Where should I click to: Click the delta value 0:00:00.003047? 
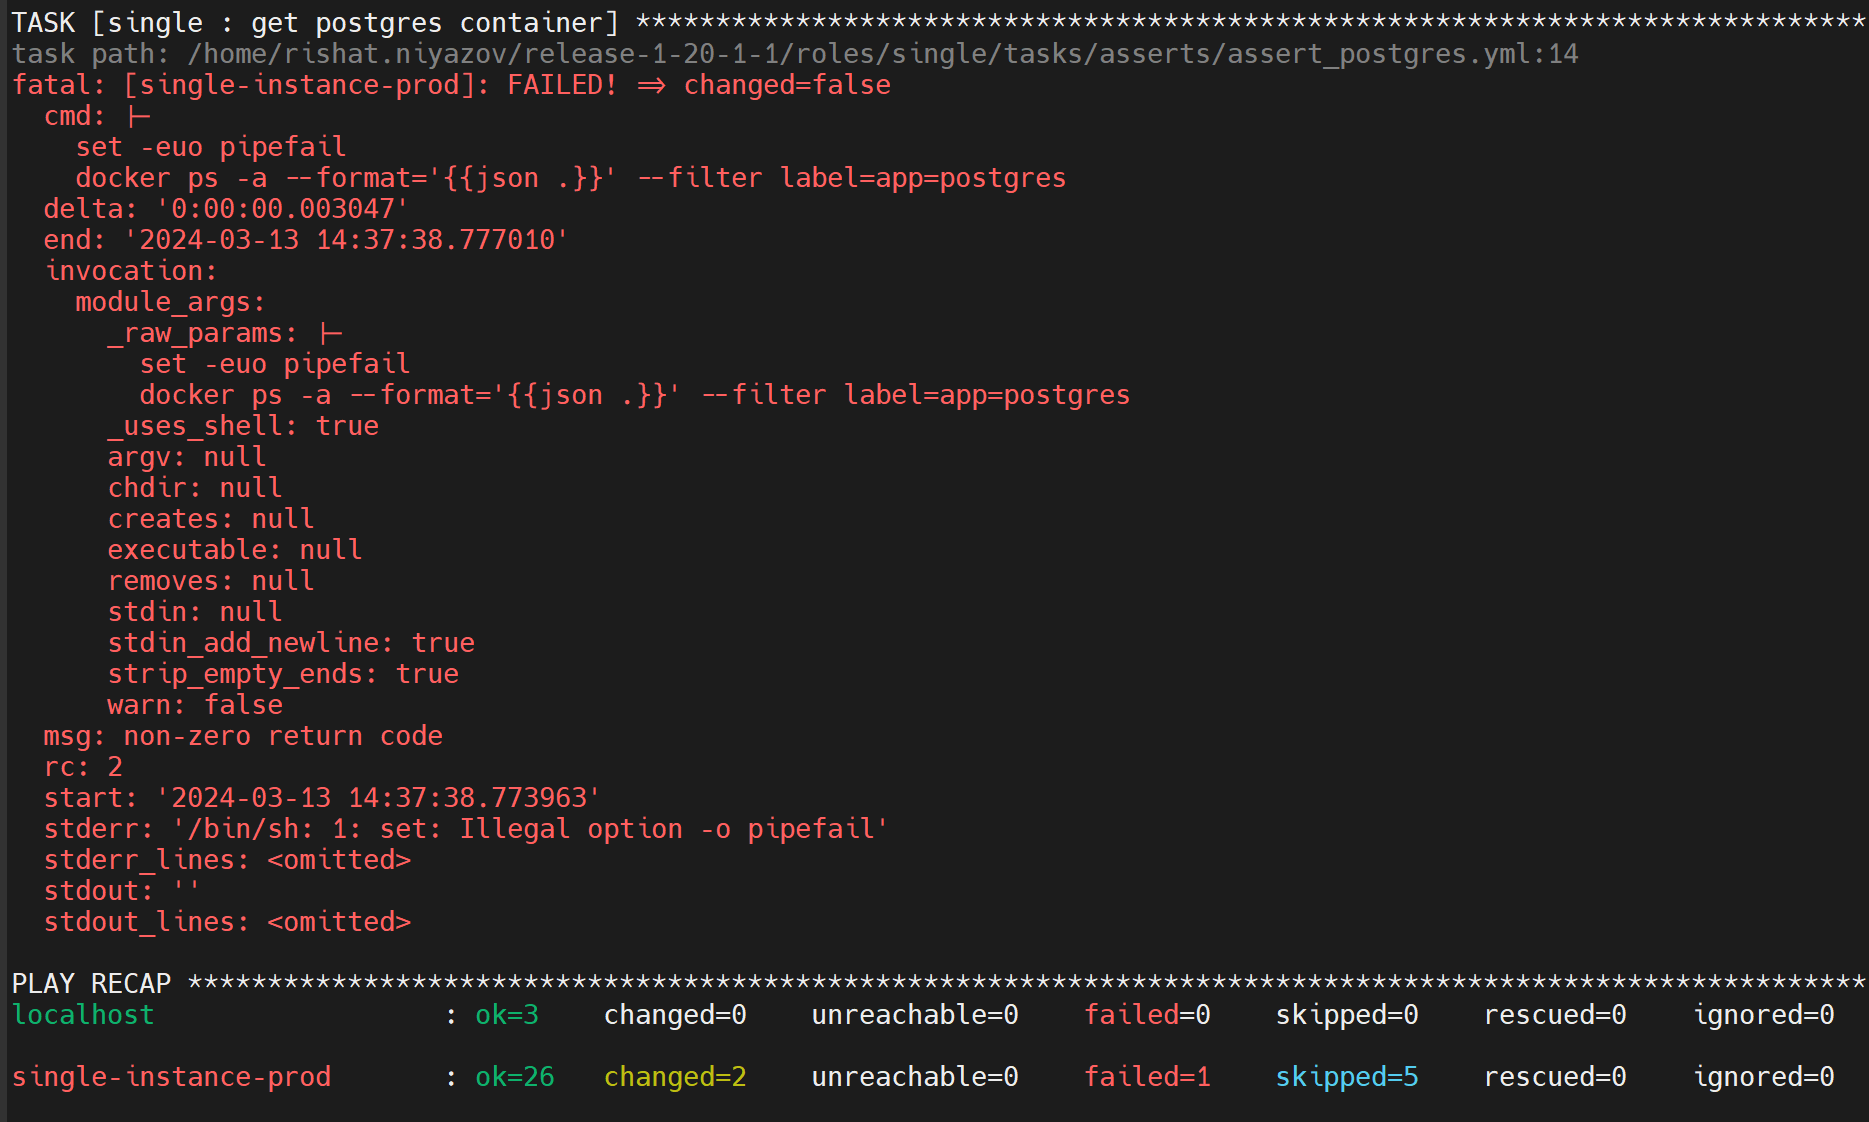point(282,209)
